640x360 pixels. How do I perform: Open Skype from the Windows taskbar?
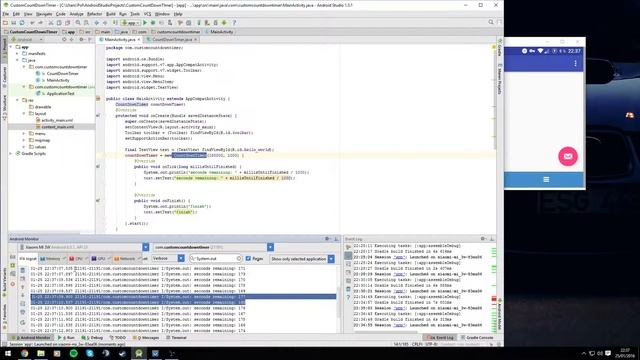click(90, 353)
